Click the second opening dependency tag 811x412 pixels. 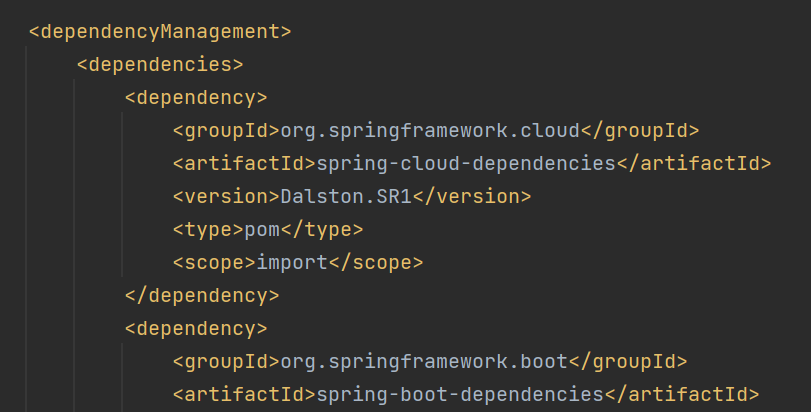[x=196, y=329]
